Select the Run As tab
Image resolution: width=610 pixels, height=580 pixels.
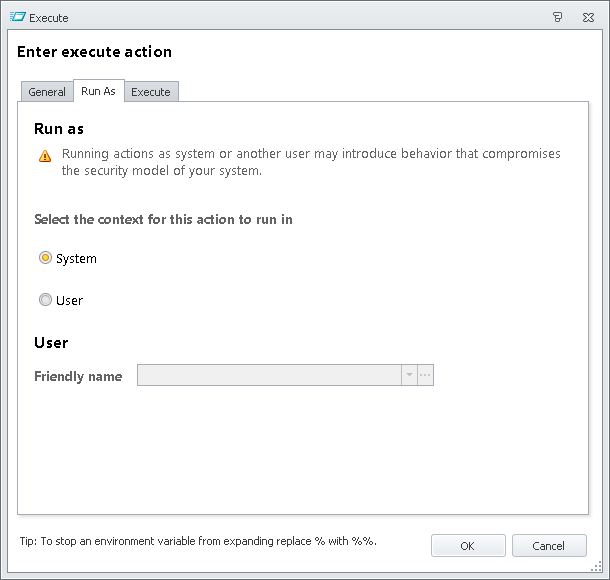(x=98, y=91)
